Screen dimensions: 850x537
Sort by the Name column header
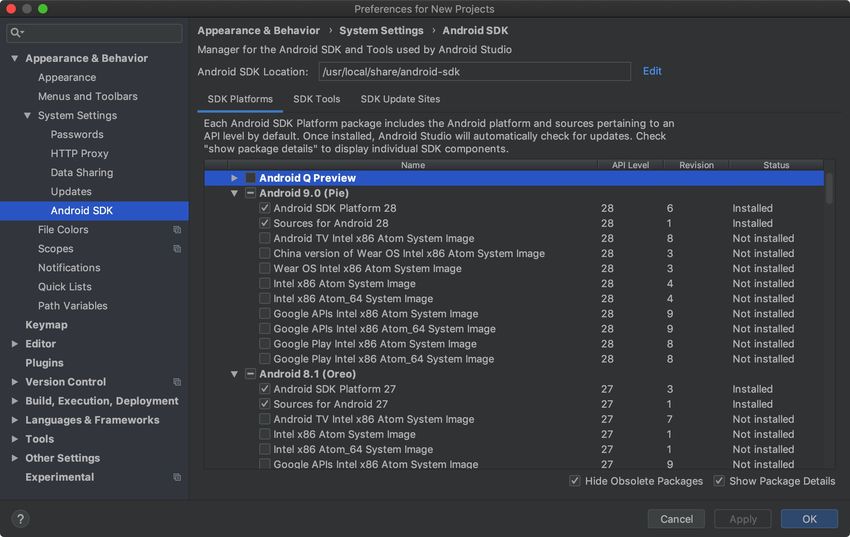413,165
